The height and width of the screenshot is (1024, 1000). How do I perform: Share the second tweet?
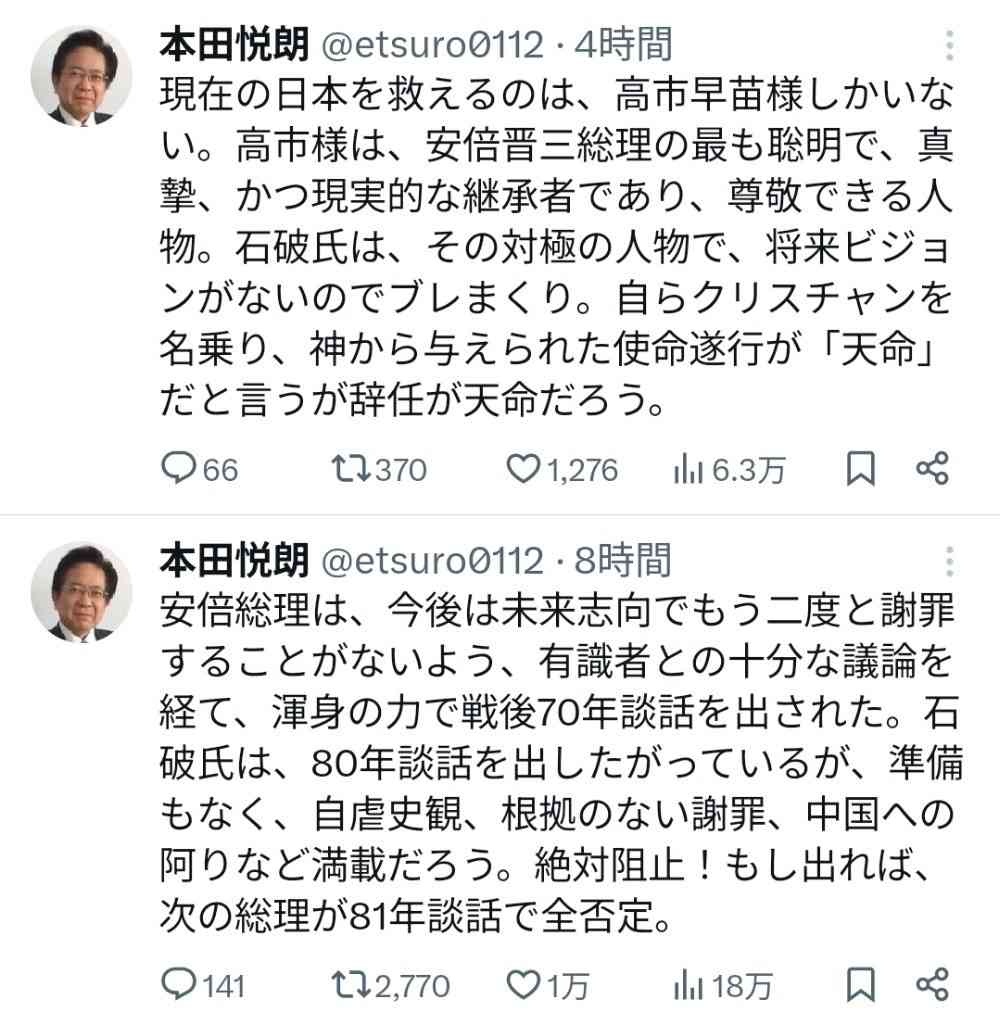click(x=932, y=985)
